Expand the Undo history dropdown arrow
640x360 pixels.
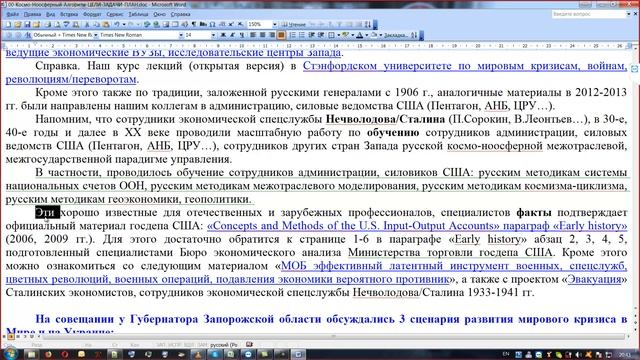tap(124, 24)
